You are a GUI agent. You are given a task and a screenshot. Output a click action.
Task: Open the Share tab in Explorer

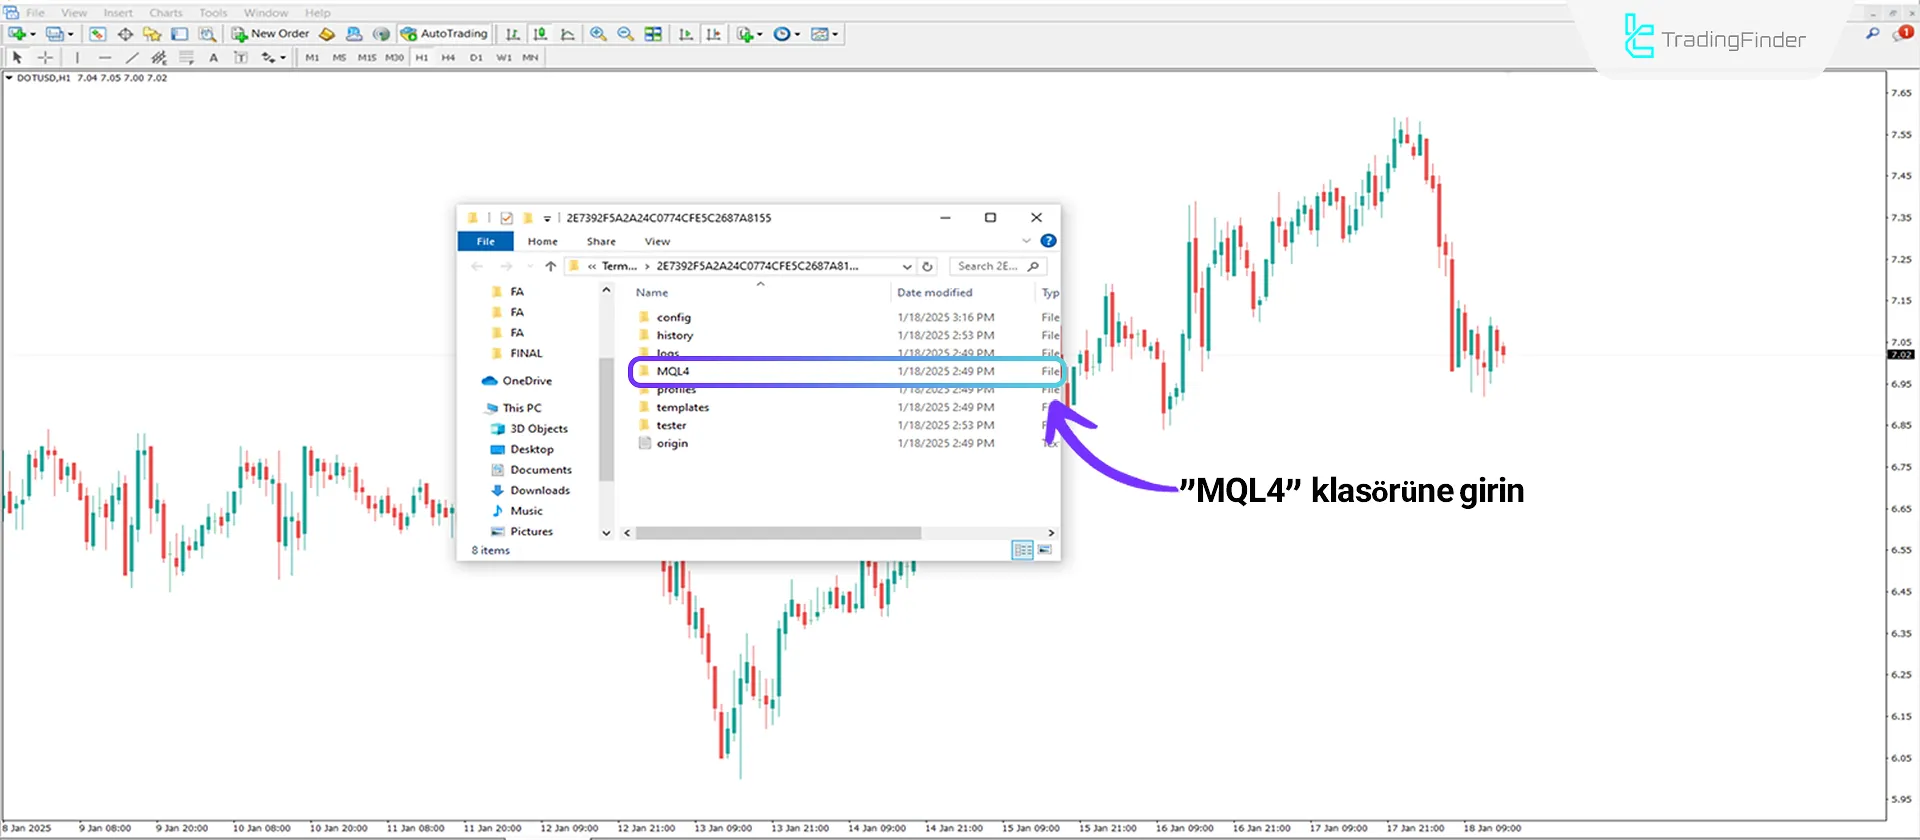coord(601,242)
